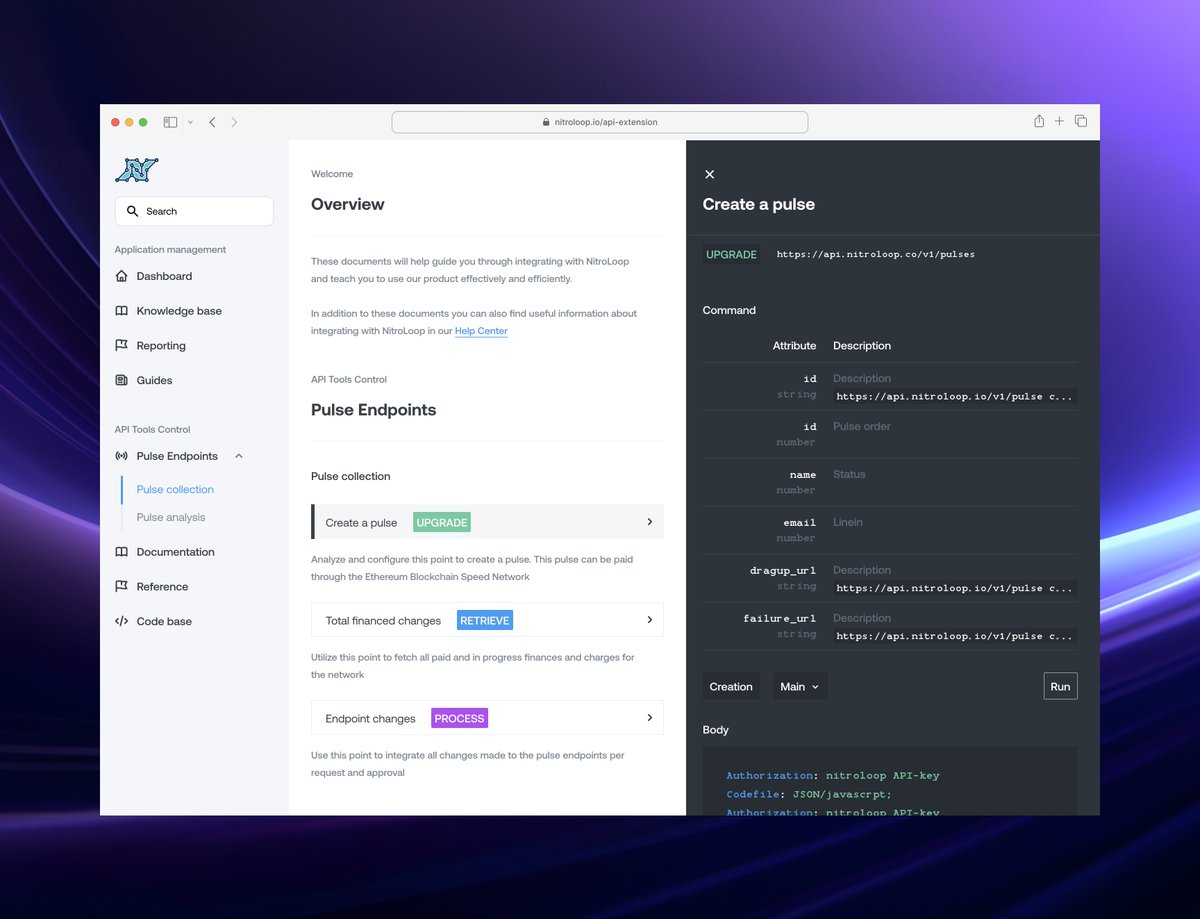
Task: Click the Linein description text
Action: [x=848, y=522]
